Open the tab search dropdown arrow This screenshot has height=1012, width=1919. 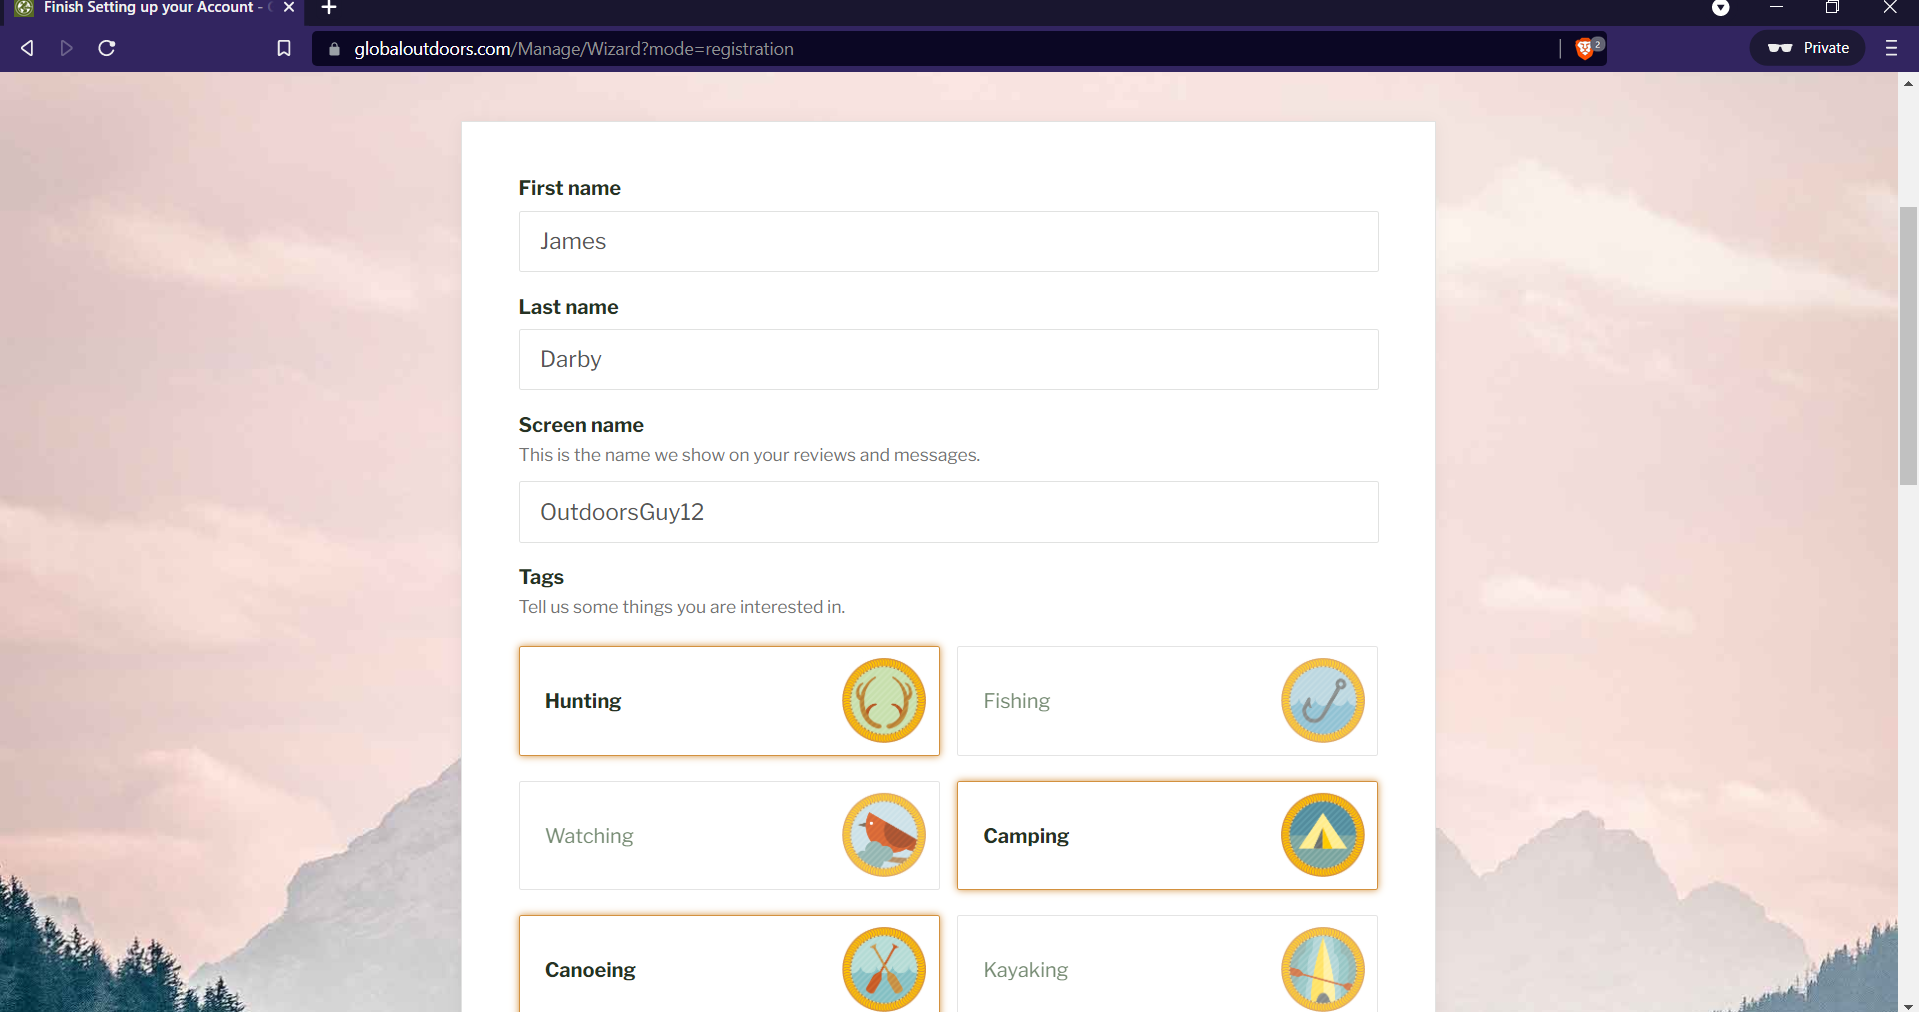(1721, 8)
